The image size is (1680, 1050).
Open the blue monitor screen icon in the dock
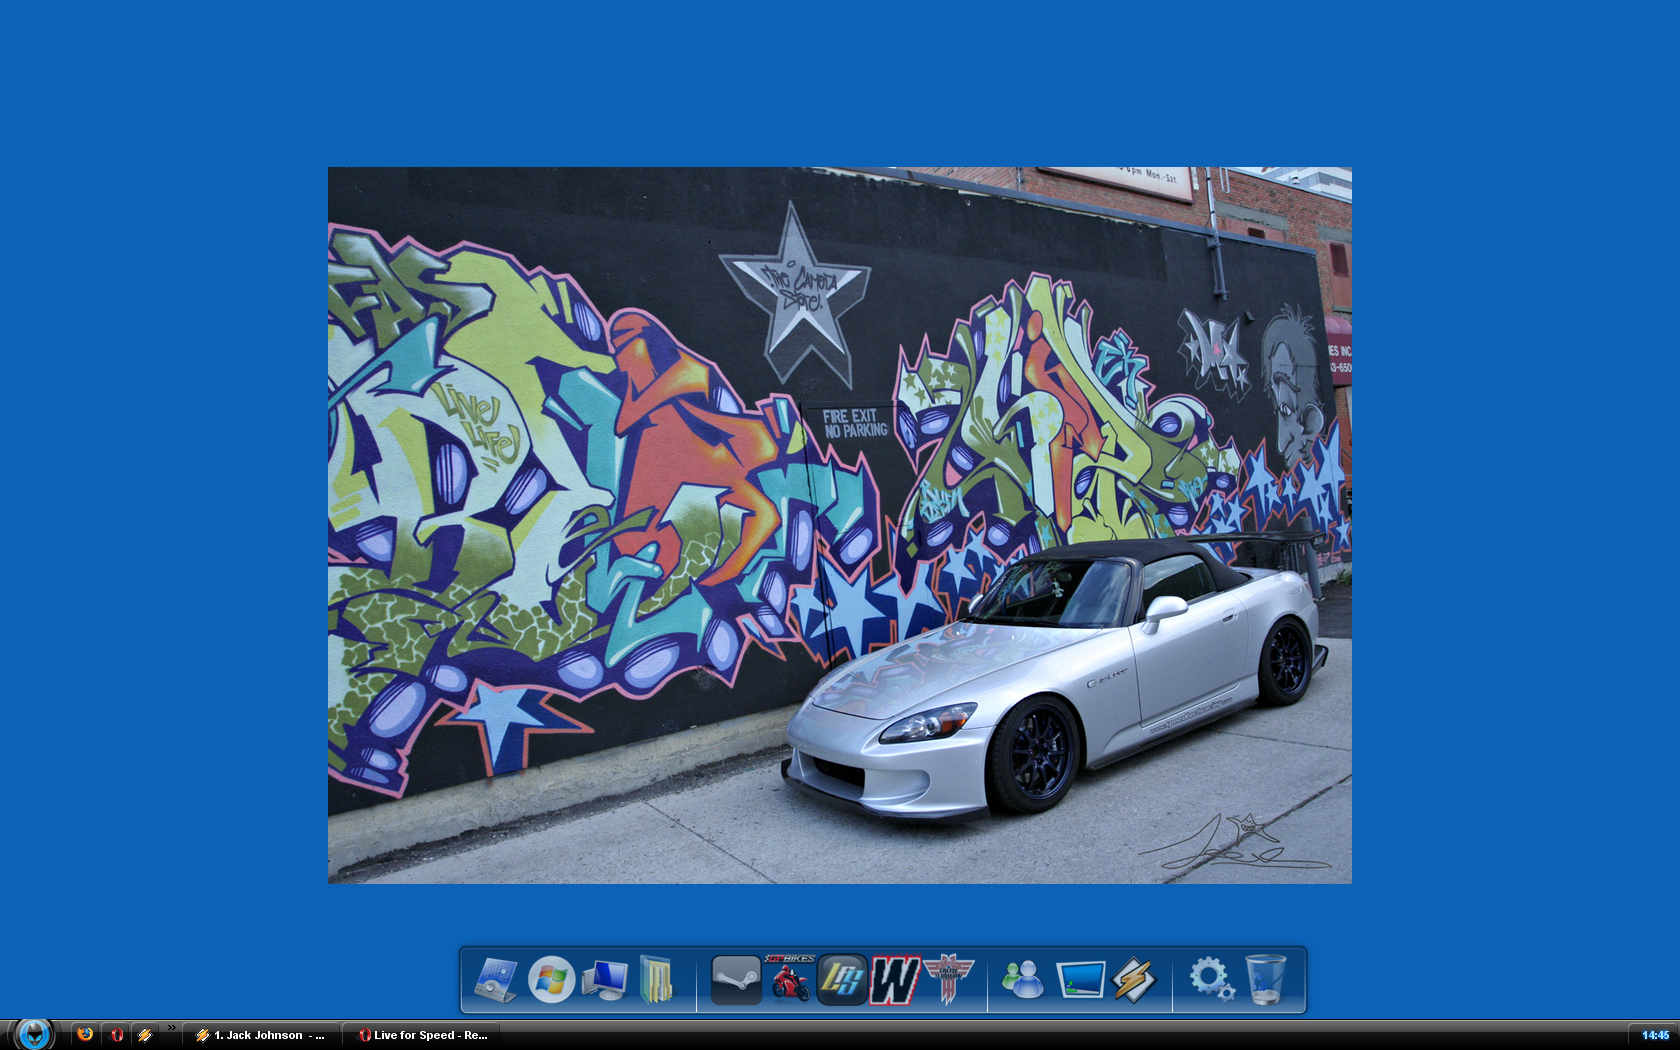[x=1080, y=980]
